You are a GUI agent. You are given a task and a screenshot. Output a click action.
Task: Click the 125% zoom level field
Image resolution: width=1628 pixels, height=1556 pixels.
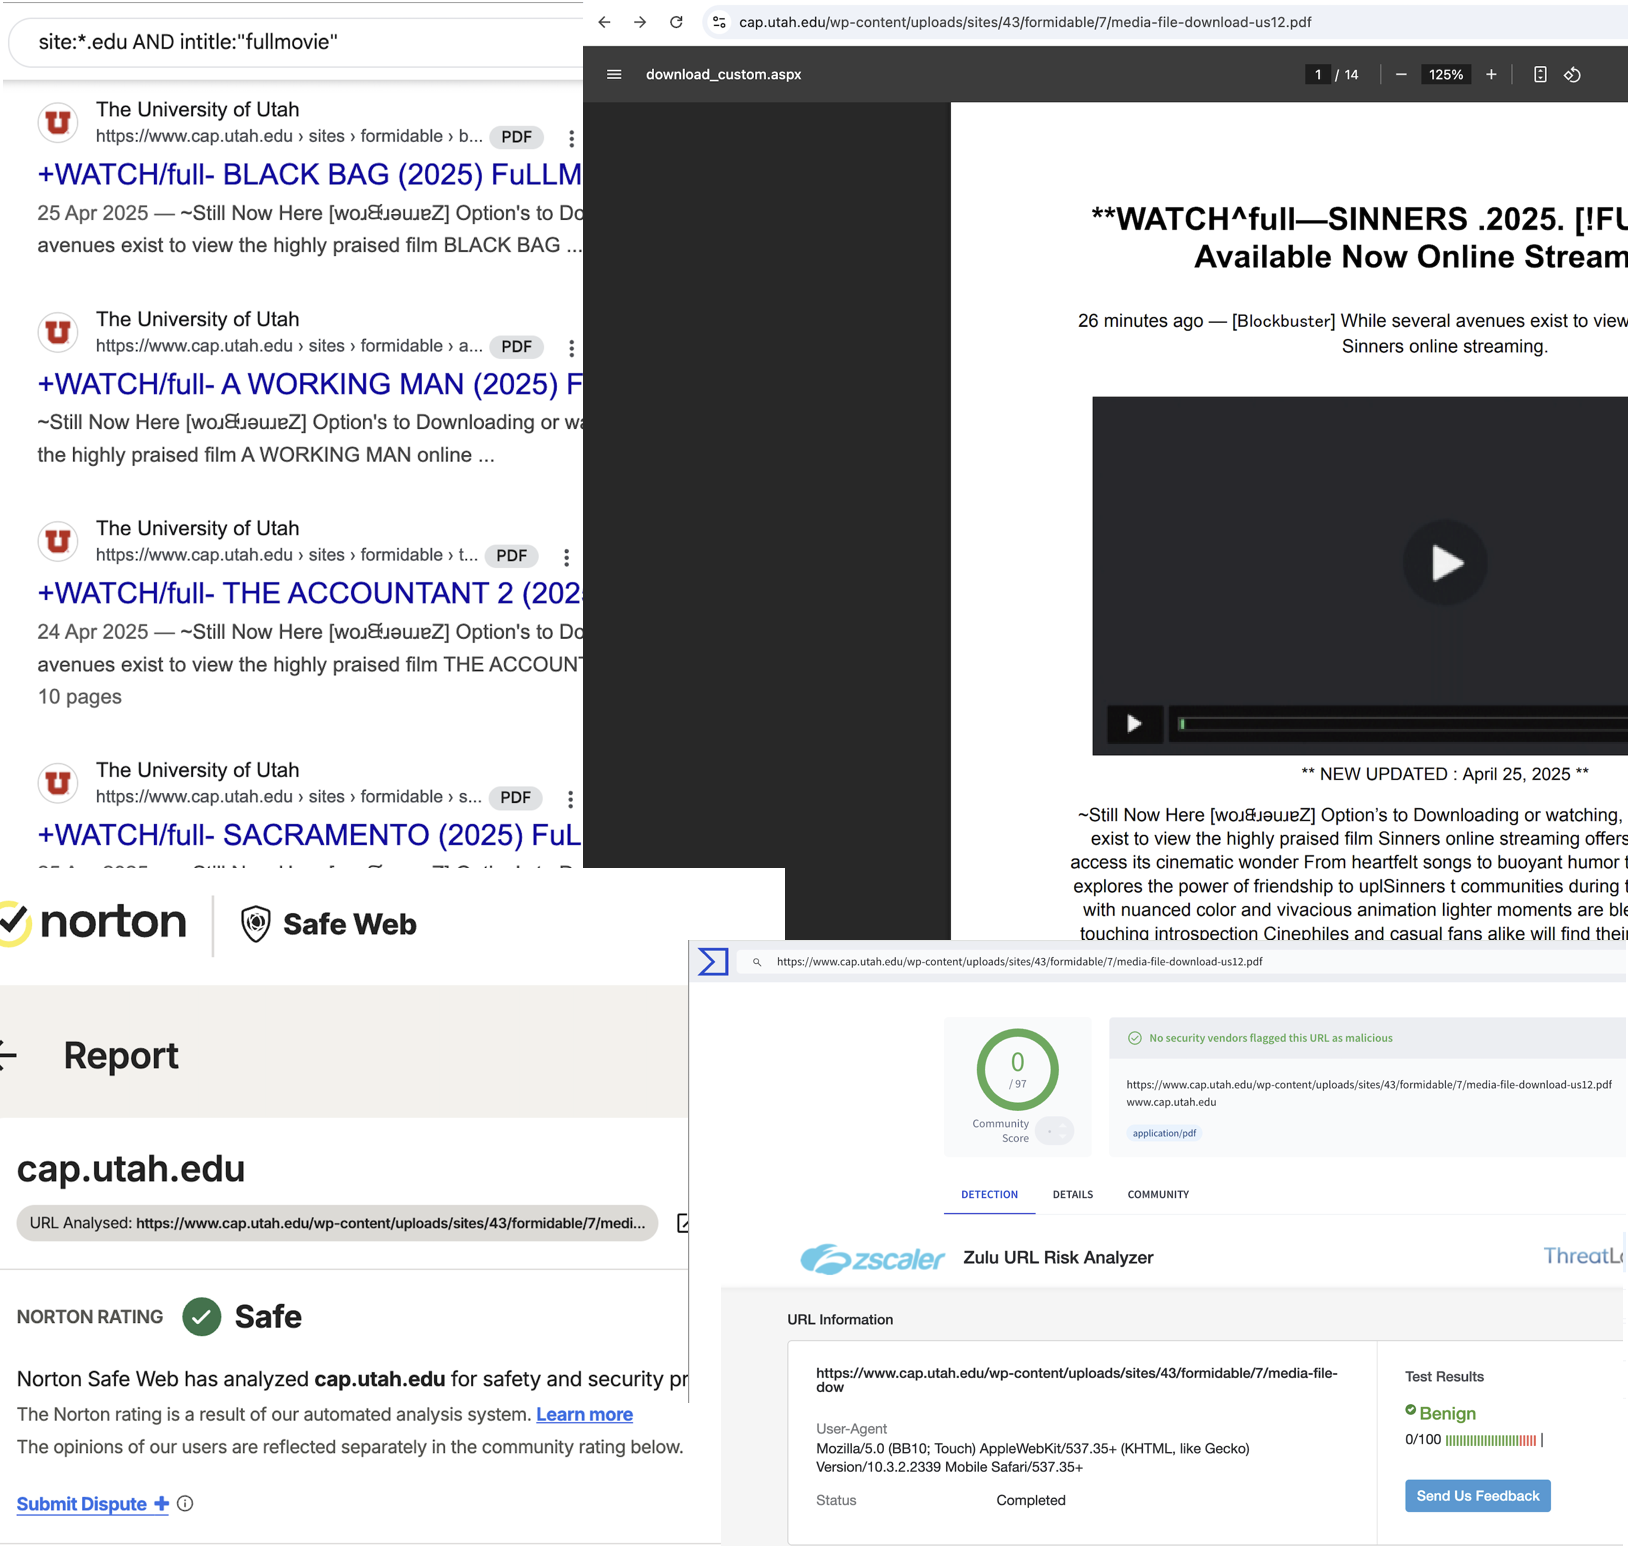pos(1446,74)
